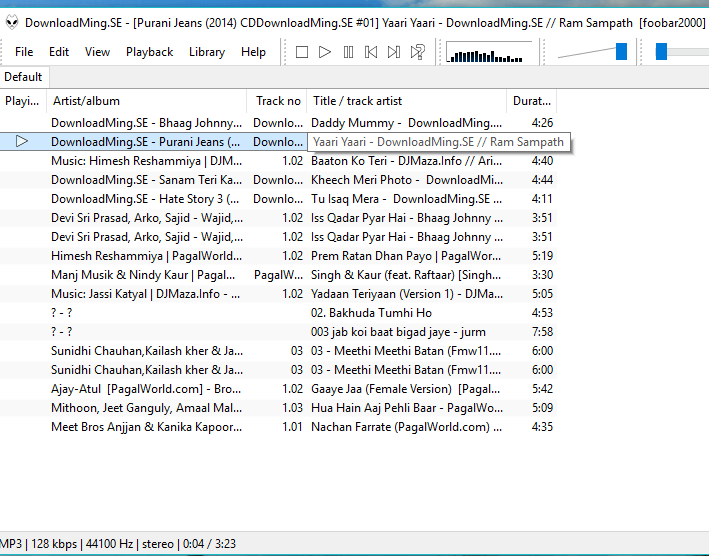Screen dimensions: 709x556
Task: Open the Library menu
Action: (207, 52)
